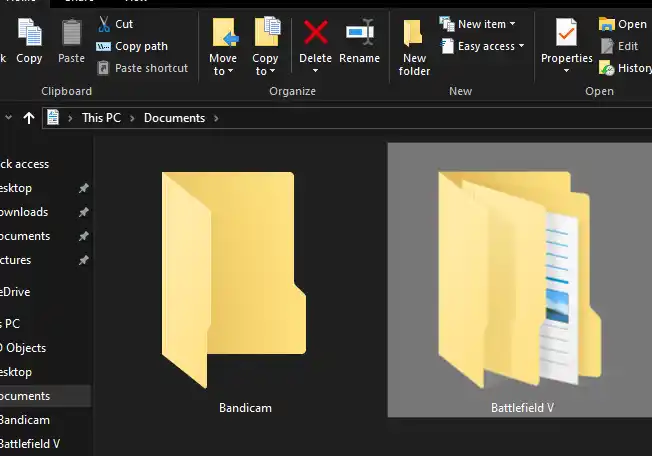Click the pin icon next to Pictures

coord(84,260)
